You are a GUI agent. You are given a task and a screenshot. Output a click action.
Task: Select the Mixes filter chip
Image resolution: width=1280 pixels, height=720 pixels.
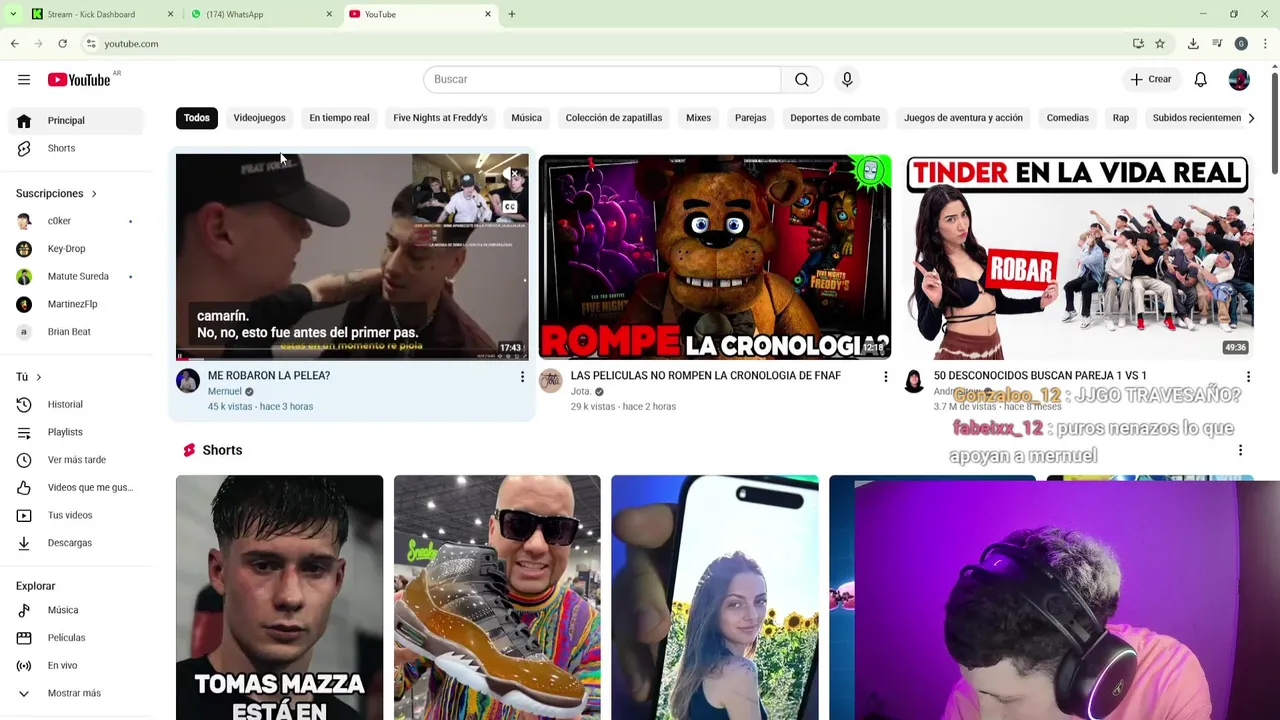click(x=698, y=118)
